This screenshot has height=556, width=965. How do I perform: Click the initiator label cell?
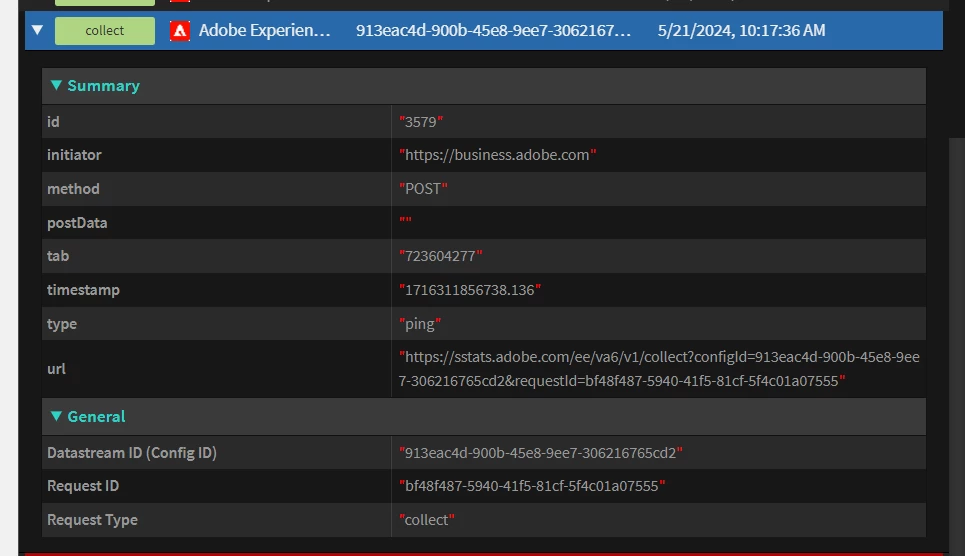[217, 155]
